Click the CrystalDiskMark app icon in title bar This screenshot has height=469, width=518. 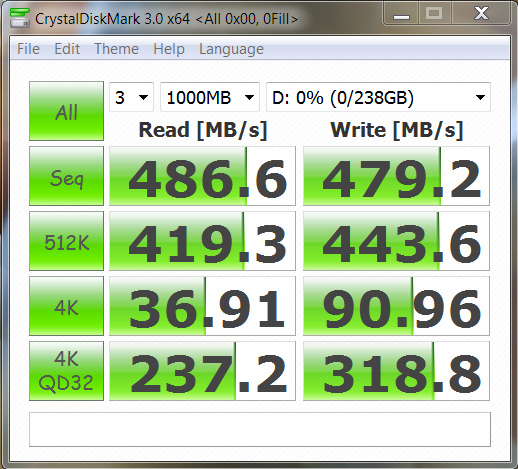tap(19, 18)
